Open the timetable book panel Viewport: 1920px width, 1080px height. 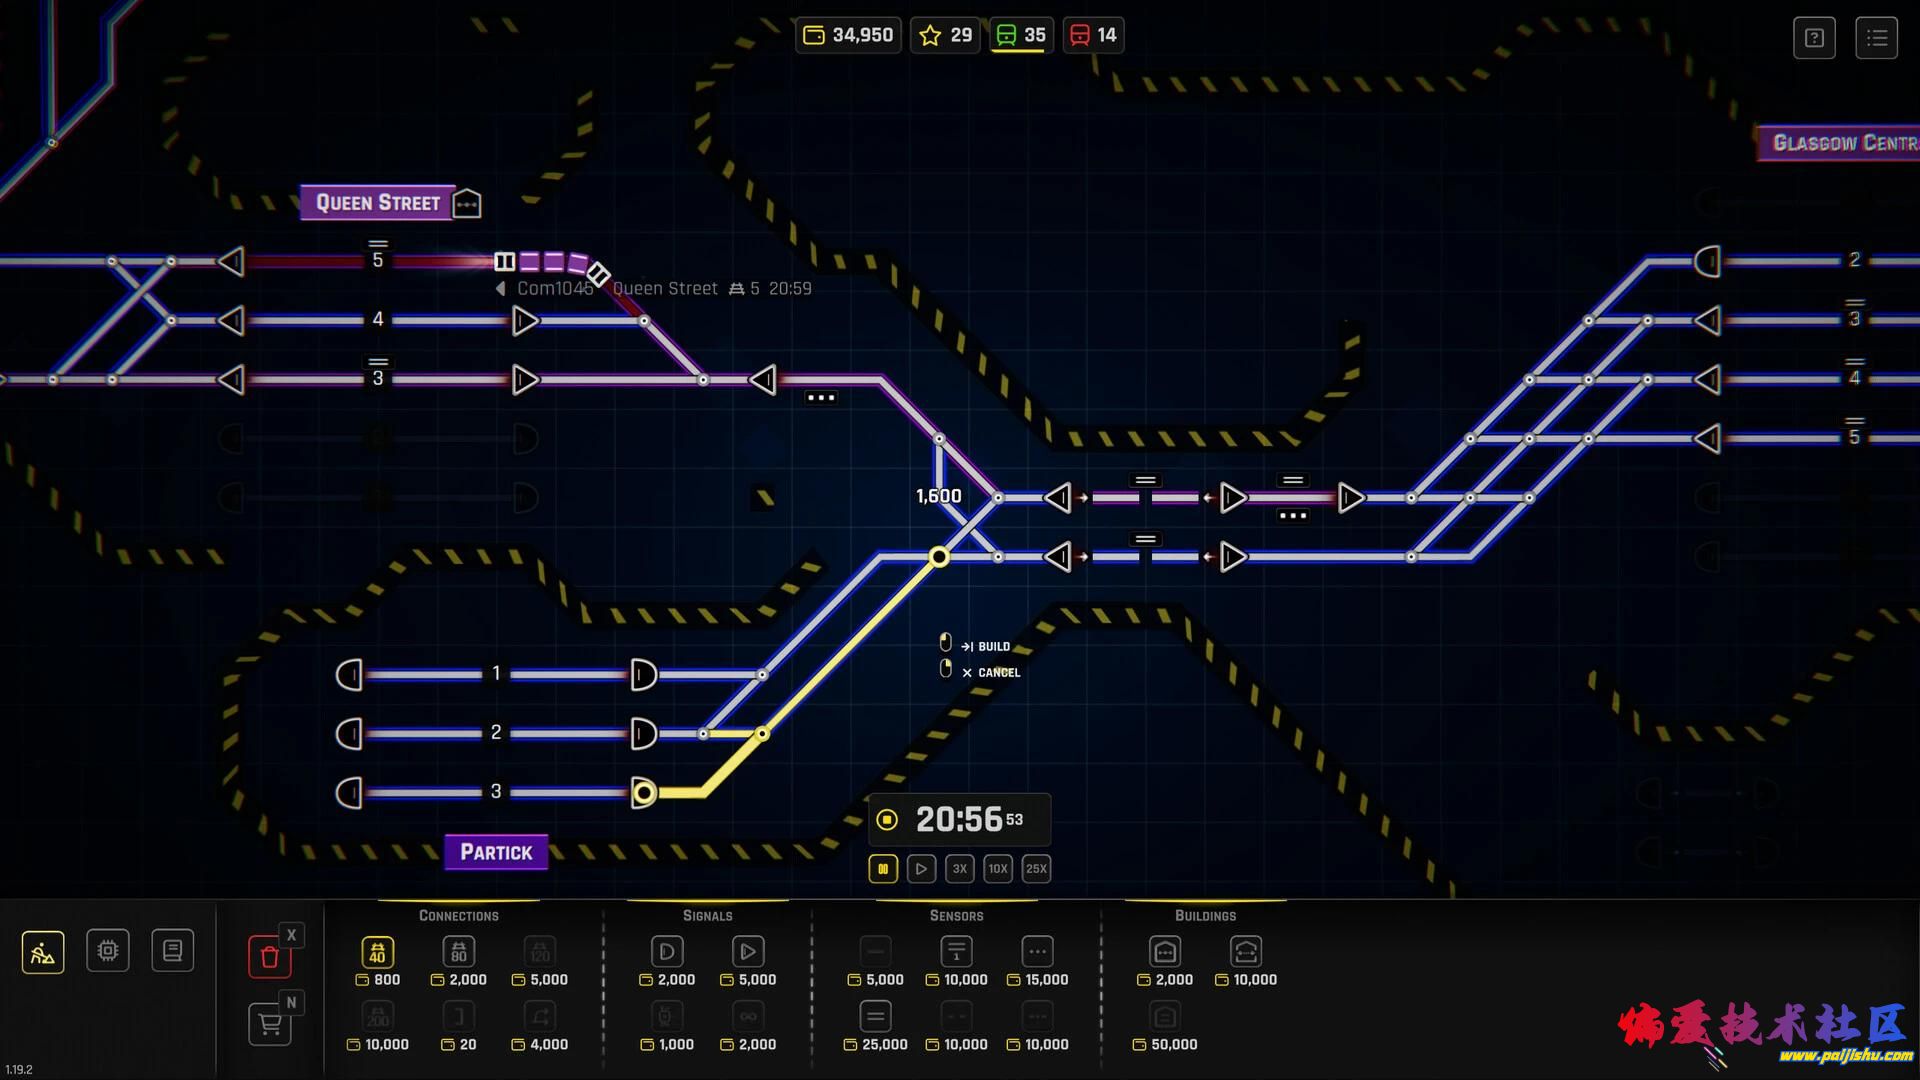pyautogui.click(x=172, y=950)
